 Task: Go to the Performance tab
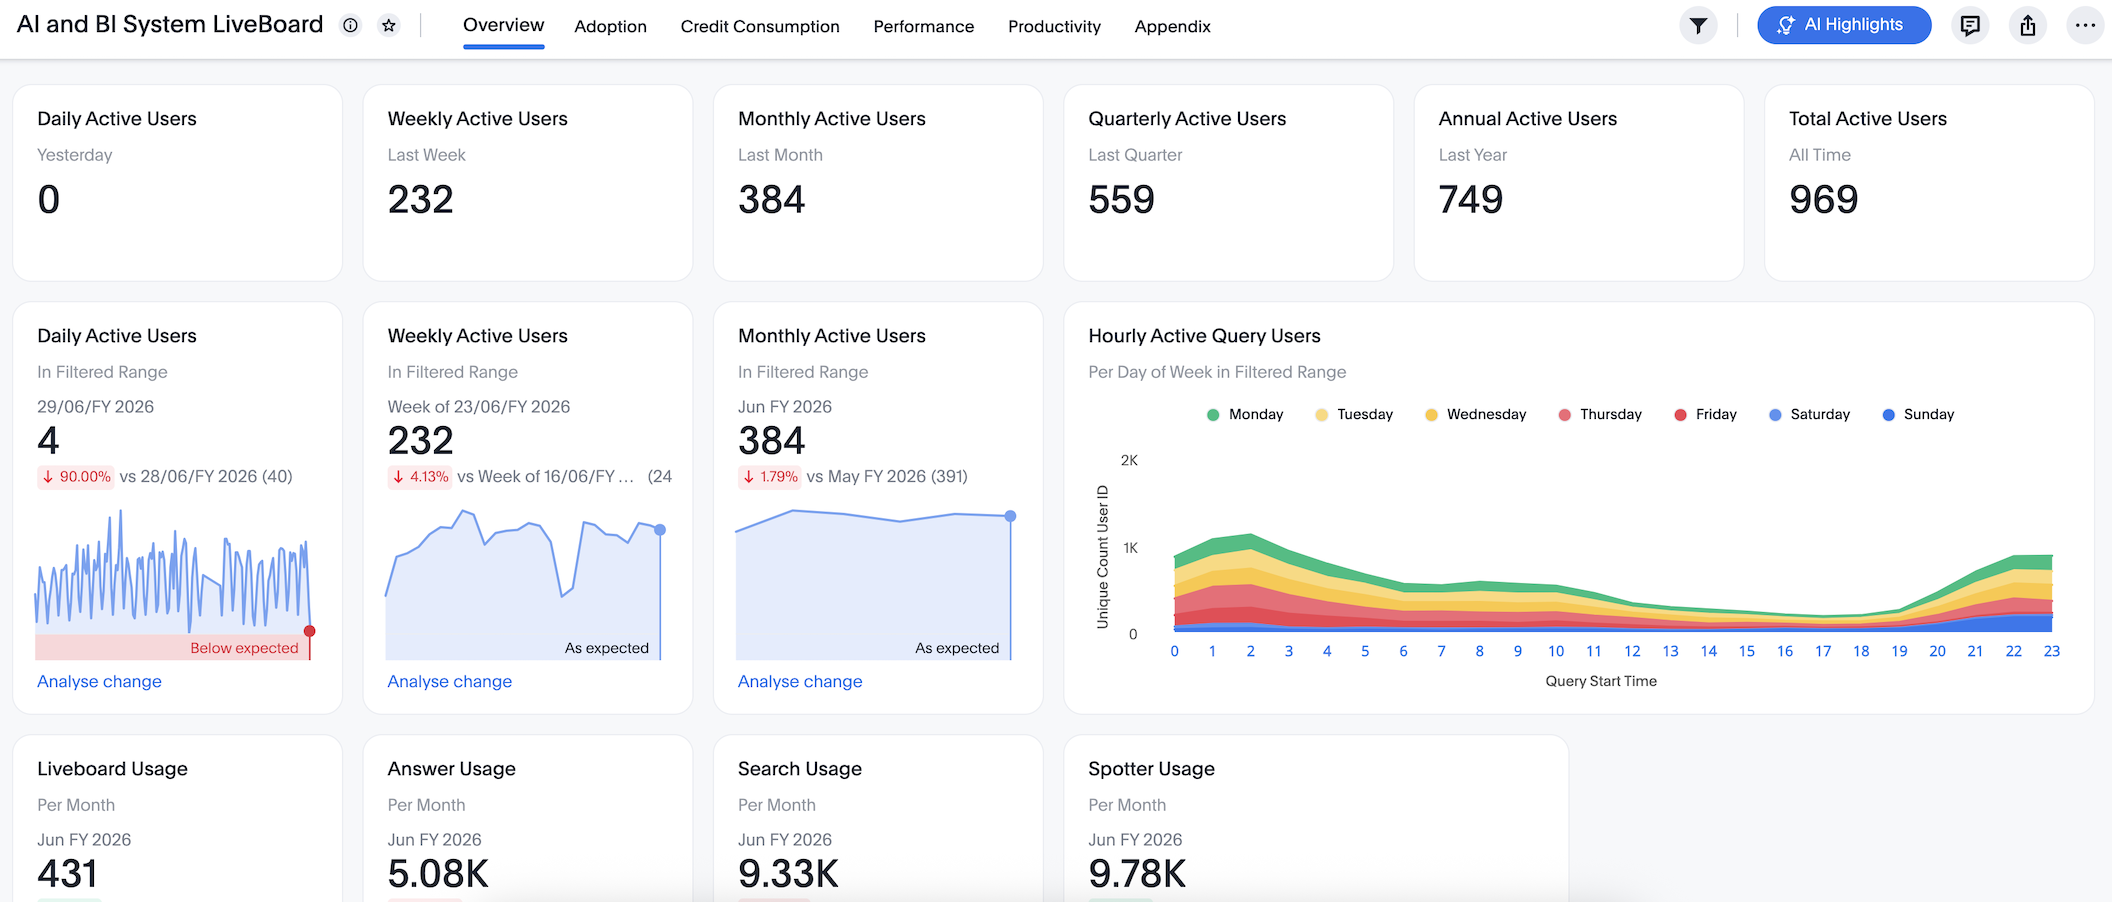click(923, 27)
